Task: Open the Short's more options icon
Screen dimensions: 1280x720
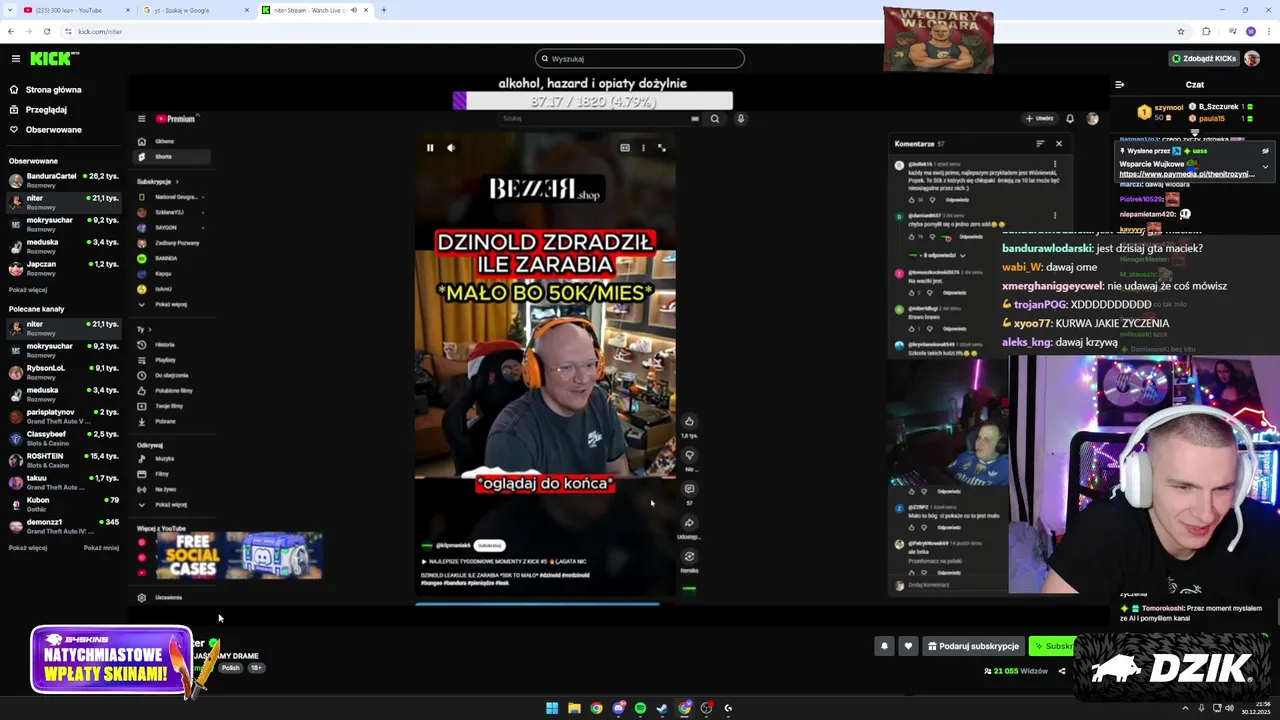Action: 643,148
